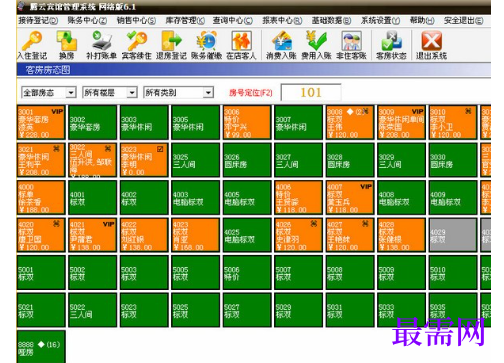Select room tile 8888 哑房

pyautogui.click(x=41, y=347)
